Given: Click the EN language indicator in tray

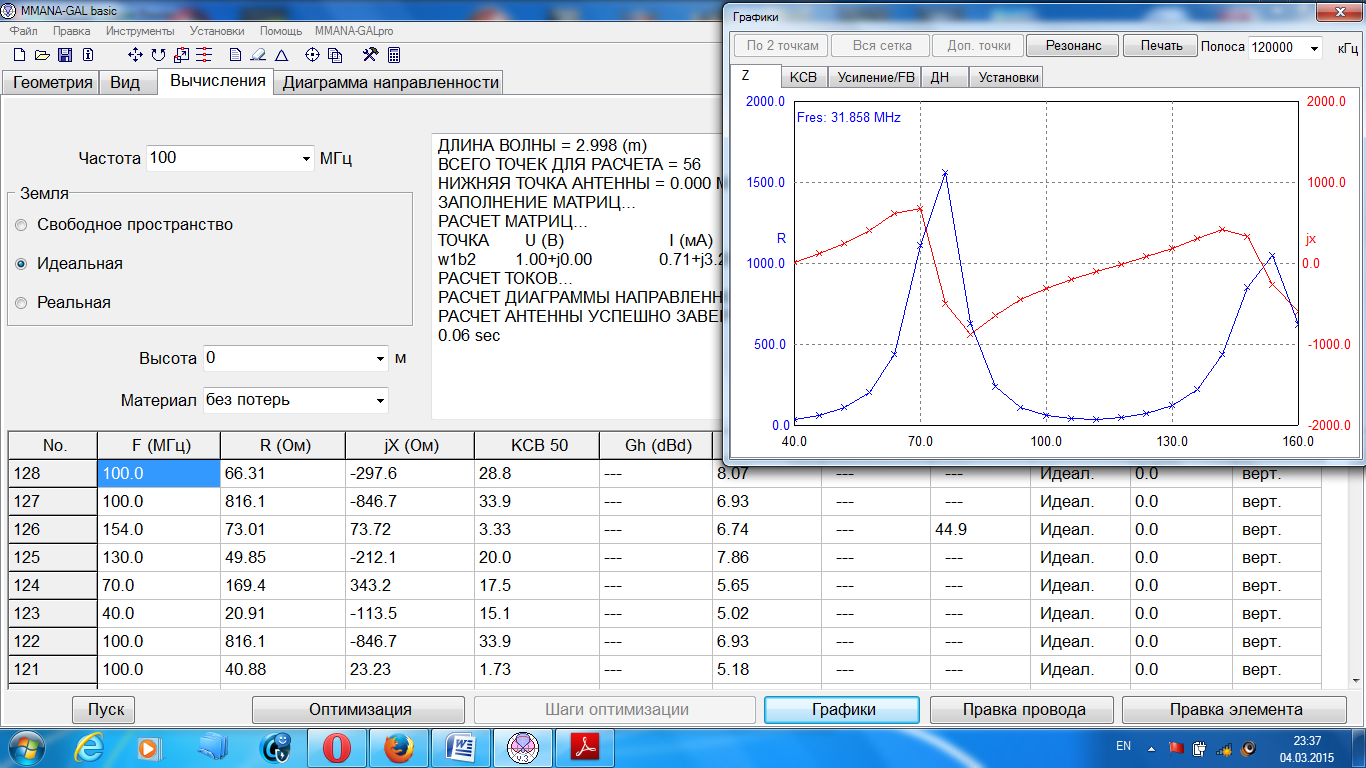Looking at the screenshot, I should coord(1123,747).
